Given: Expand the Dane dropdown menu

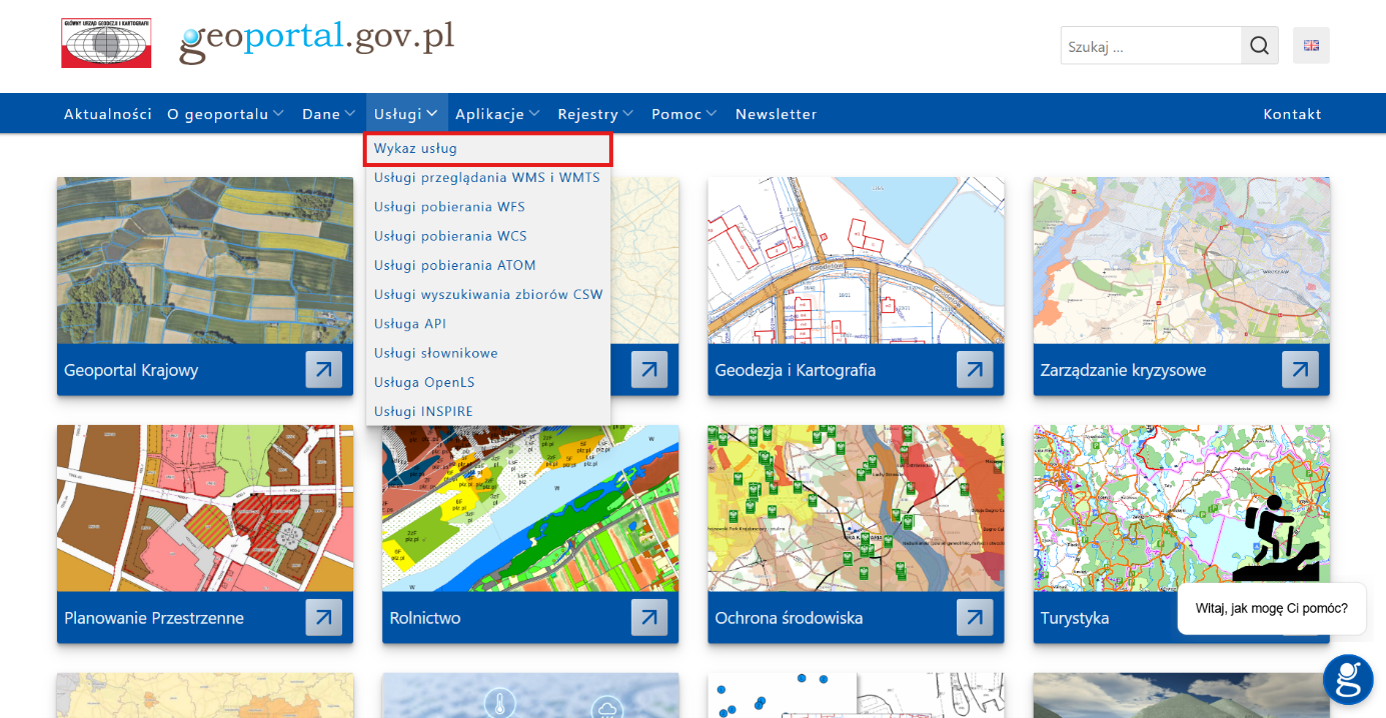Looking at the screenshot, I should (329, 114).
